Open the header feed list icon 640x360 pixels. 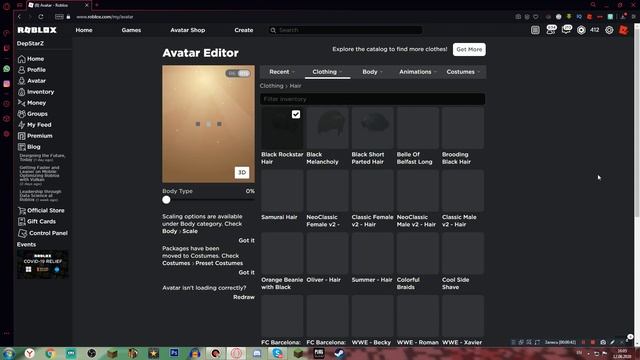click(x=535, y=30)
